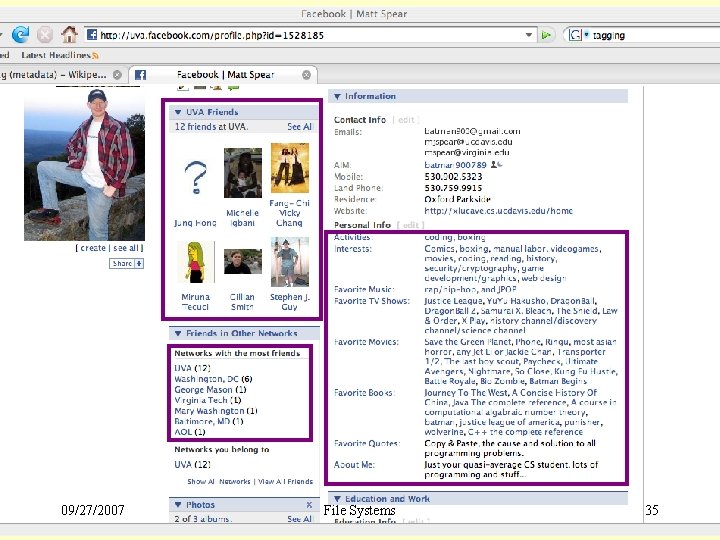Click Show All Networks link
Viewport: 720px width, 540px height.
(x=219, y=481)
